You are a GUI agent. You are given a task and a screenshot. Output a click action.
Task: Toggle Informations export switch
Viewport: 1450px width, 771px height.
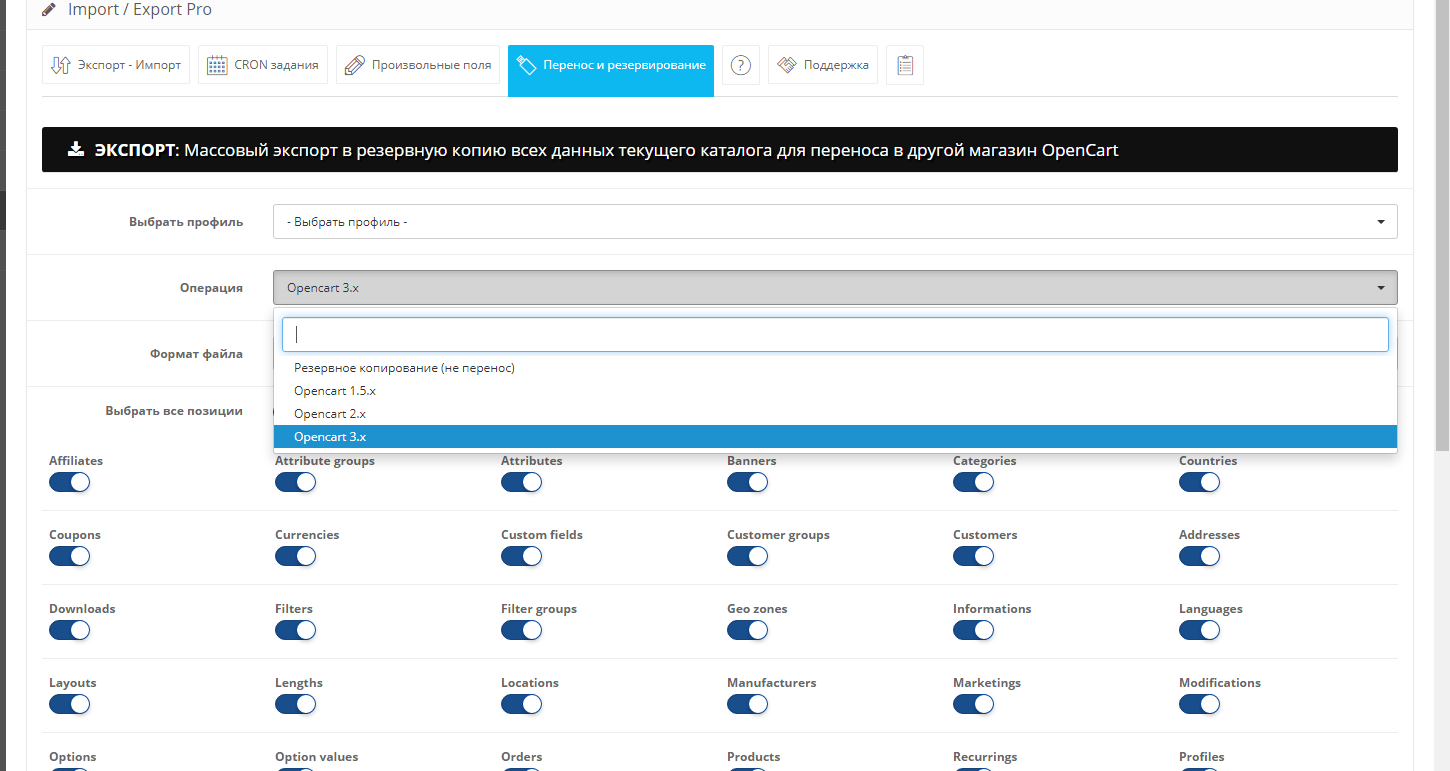click(x=973, y=630)
